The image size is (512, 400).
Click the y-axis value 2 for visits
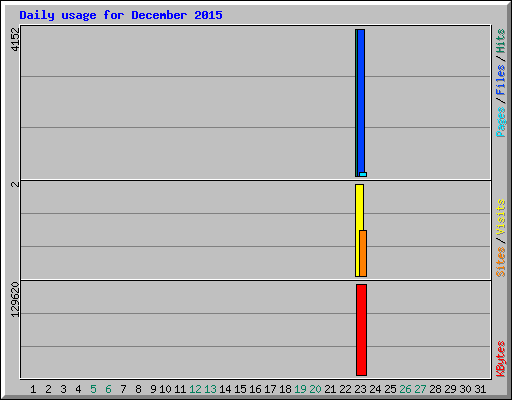point(15,184)
